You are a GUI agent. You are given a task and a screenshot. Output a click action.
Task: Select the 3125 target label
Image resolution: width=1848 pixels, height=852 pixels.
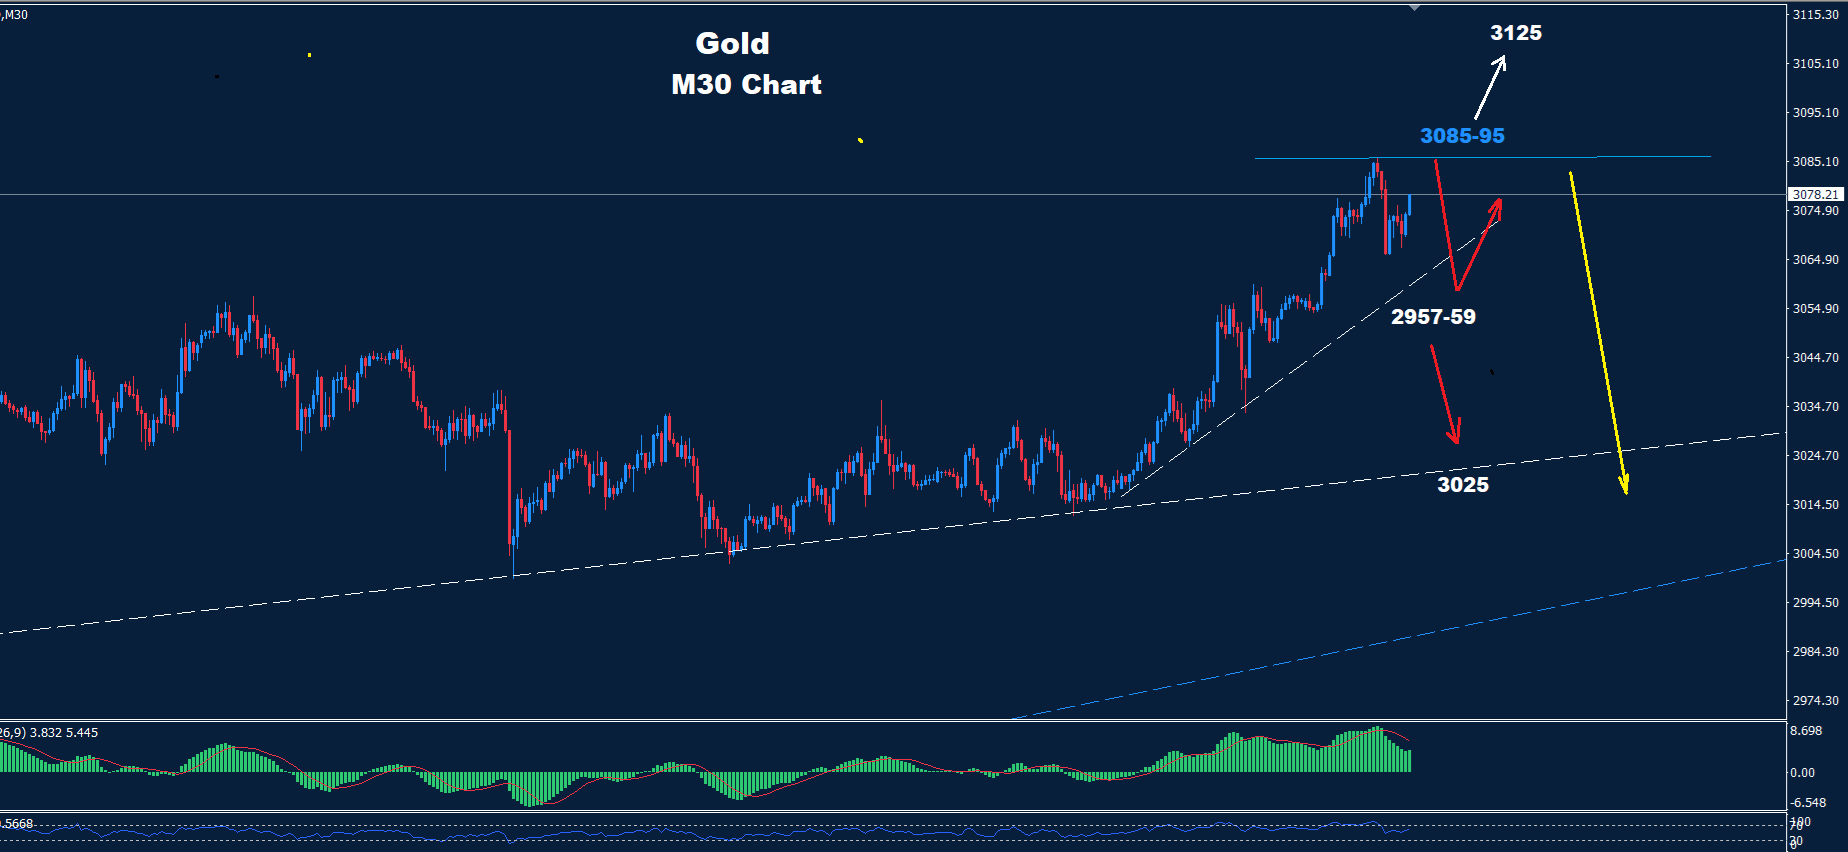point(1515,33)
